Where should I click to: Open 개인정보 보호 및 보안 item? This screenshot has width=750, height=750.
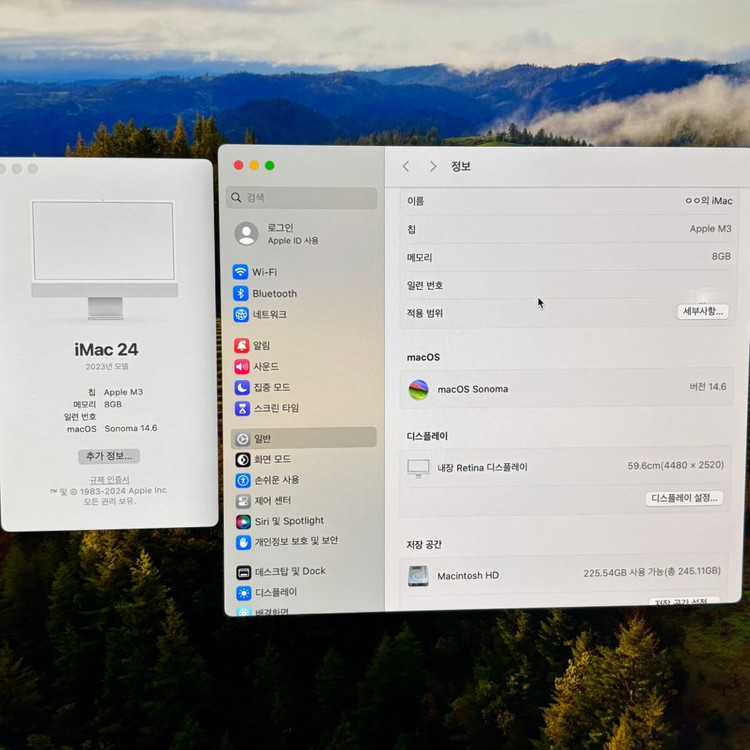[295, 541]
